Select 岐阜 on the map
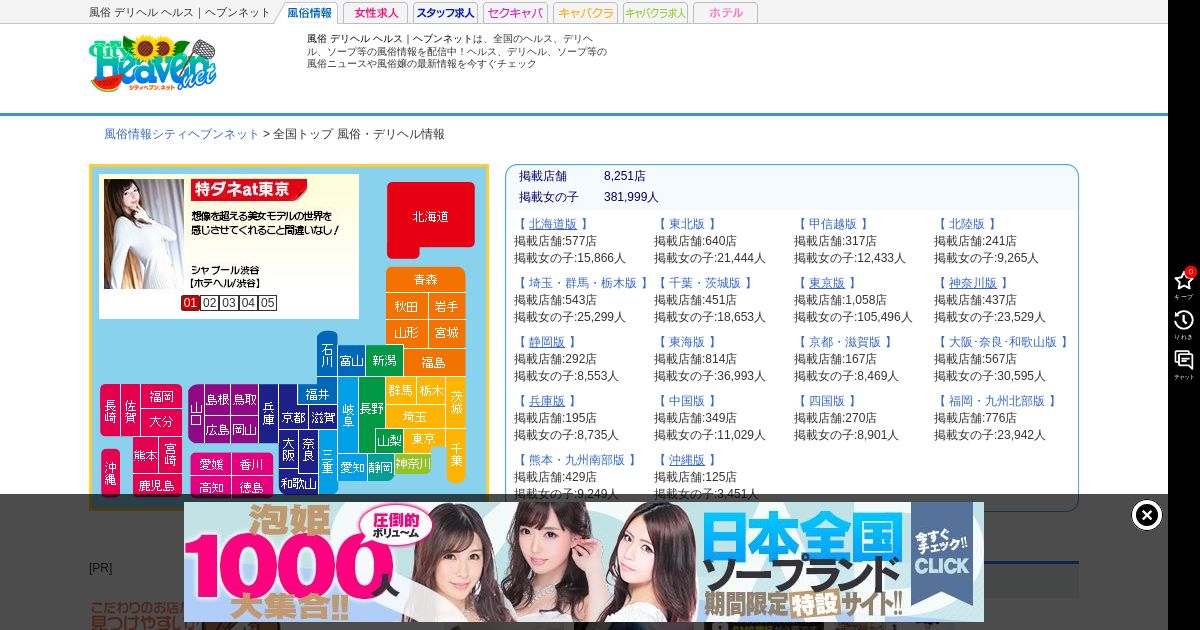The width and height of the screenshot is (1200, 630). tap(348, 414)
